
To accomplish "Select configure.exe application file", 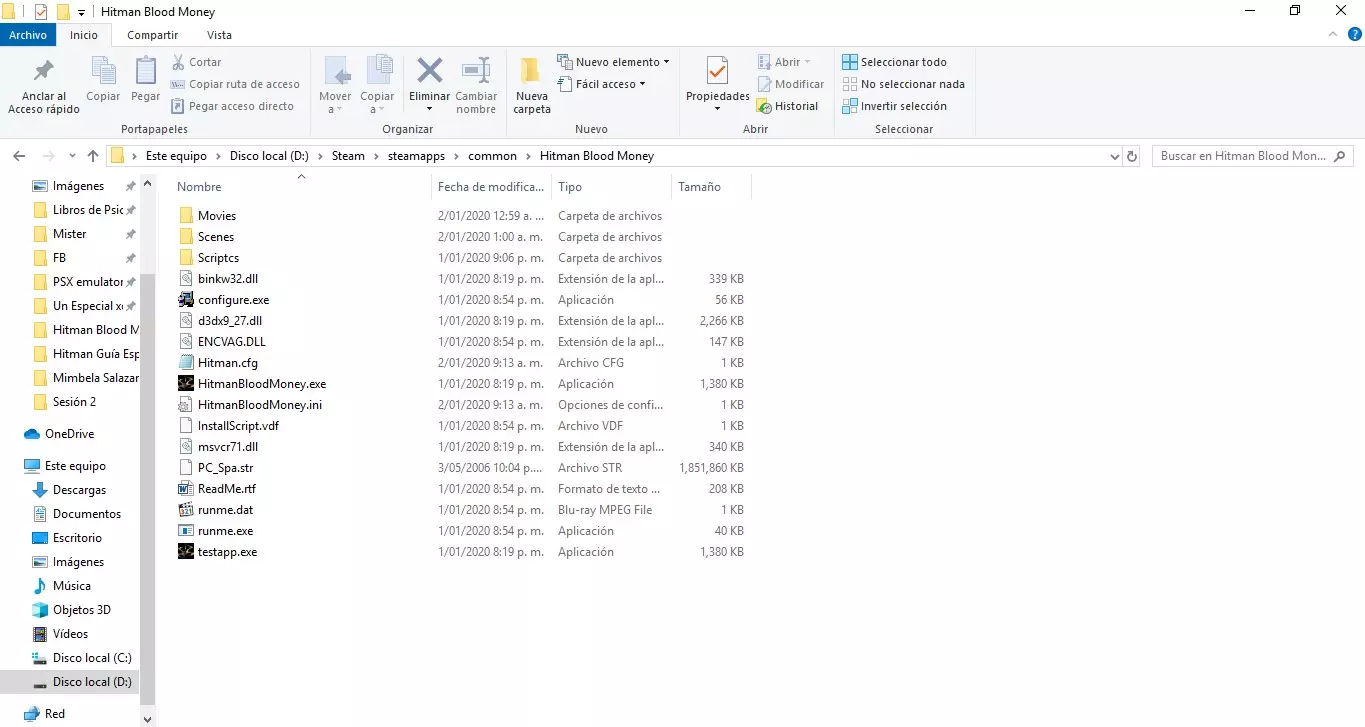I will [x=233, y=300].
